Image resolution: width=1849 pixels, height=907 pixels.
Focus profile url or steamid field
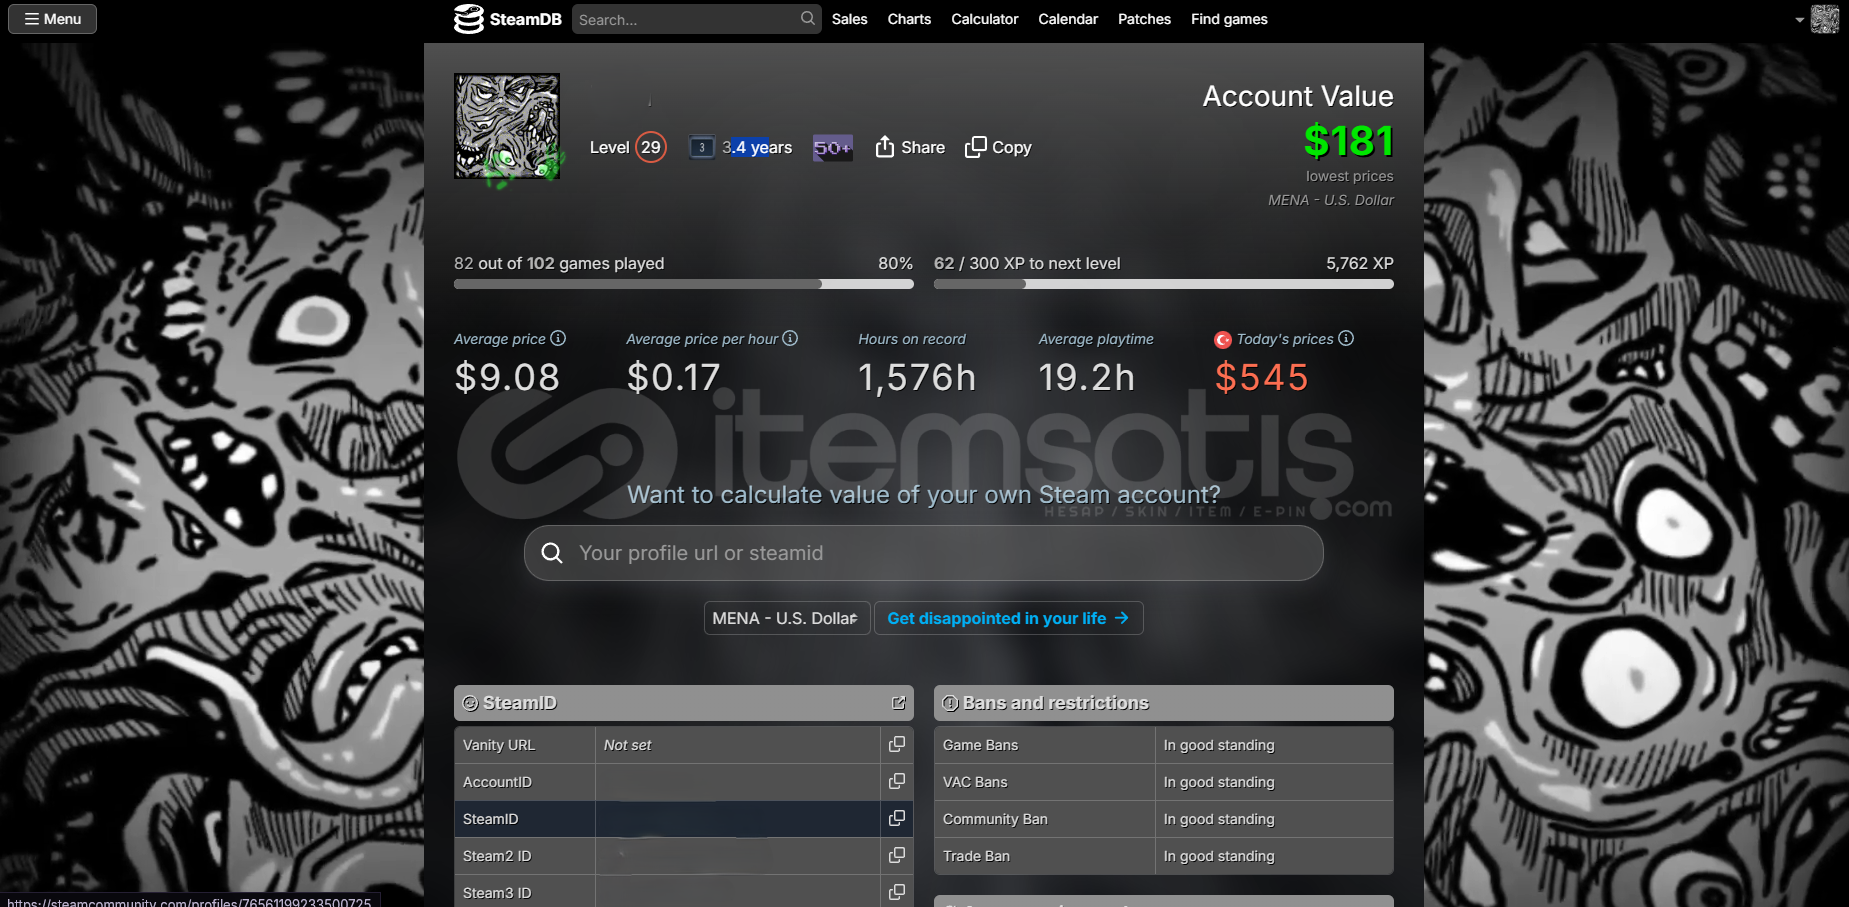coord(924,553)
